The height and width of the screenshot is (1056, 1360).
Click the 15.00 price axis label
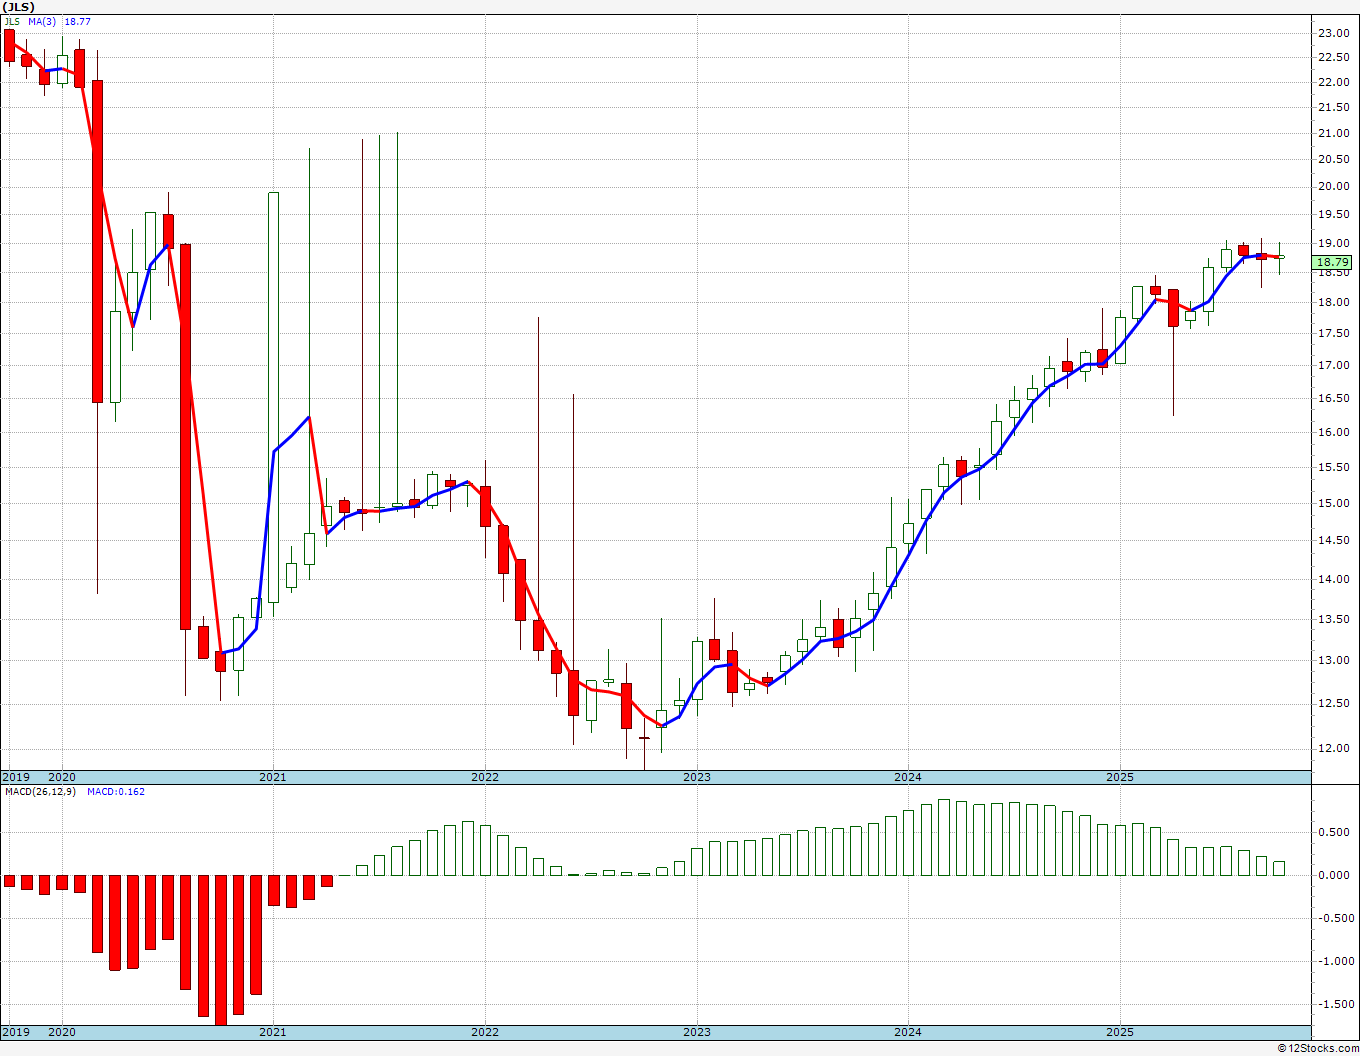pos(1334,503)
